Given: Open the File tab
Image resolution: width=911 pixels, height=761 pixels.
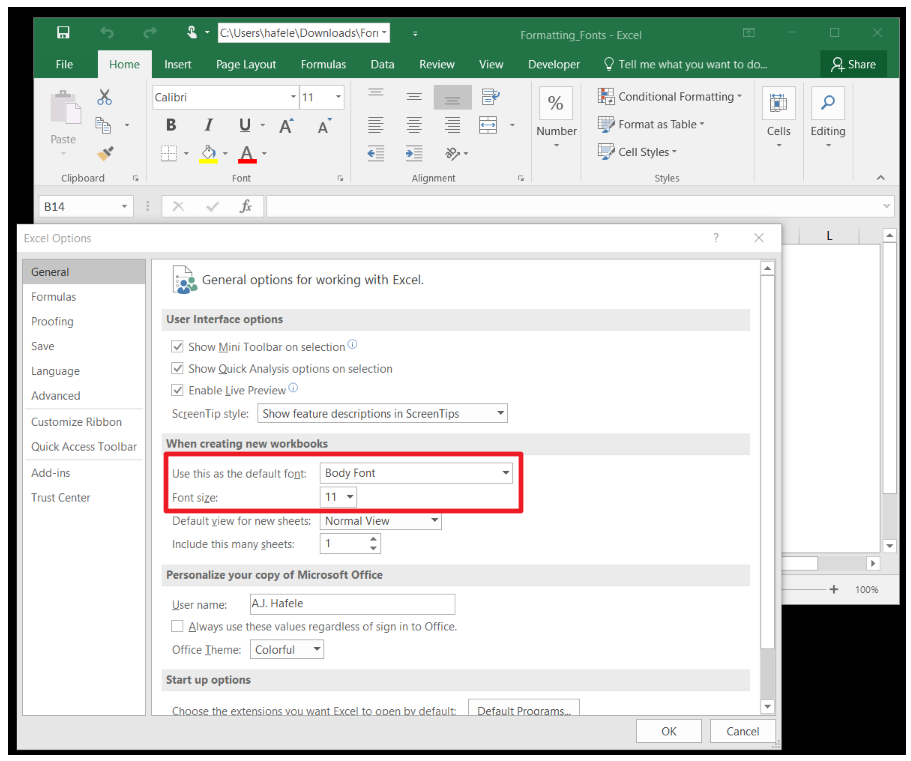Looking at the screenshot, I should coord(64,64).
